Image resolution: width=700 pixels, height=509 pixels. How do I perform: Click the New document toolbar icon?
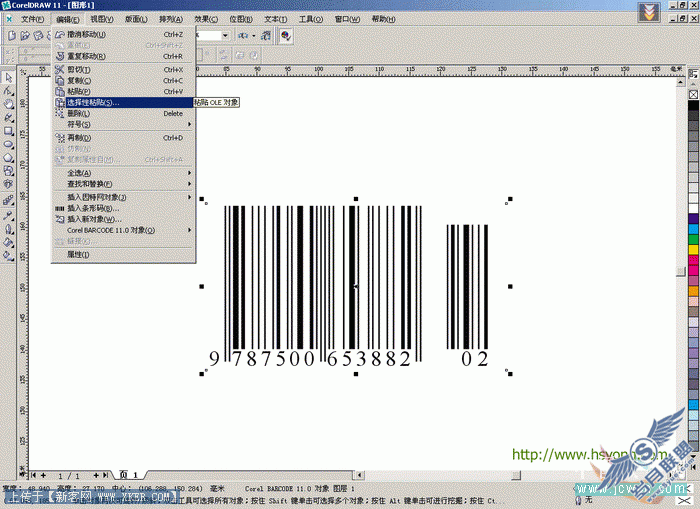(x=12, y=35)
